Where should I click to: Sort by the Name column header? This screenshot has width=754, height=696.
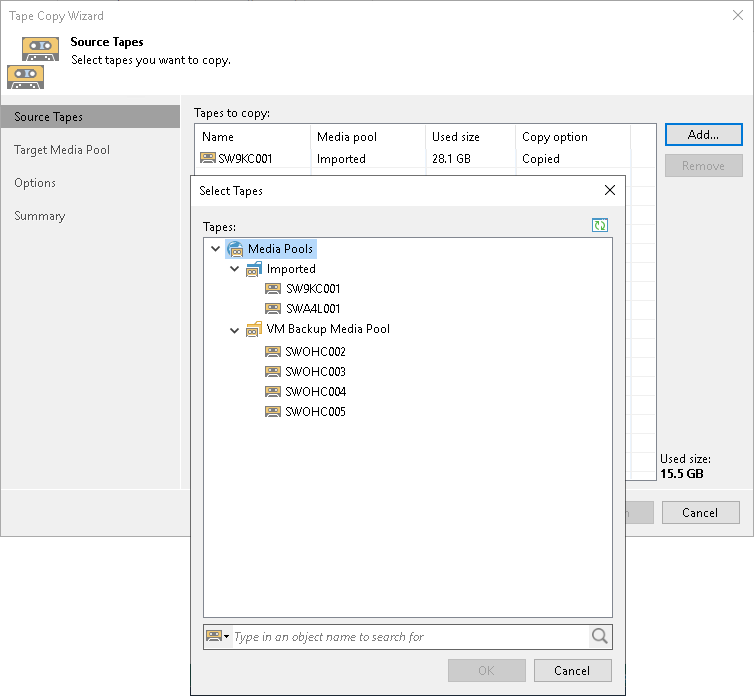[x=253, y=137]
